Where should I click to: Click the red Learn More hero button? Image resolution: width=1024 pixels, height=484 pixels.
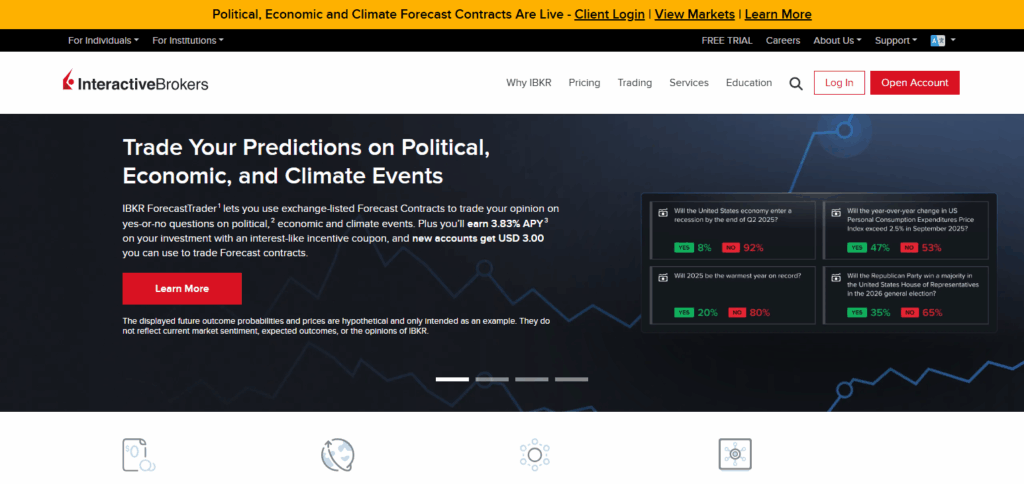pyautogui.click(x=182, y=289)
